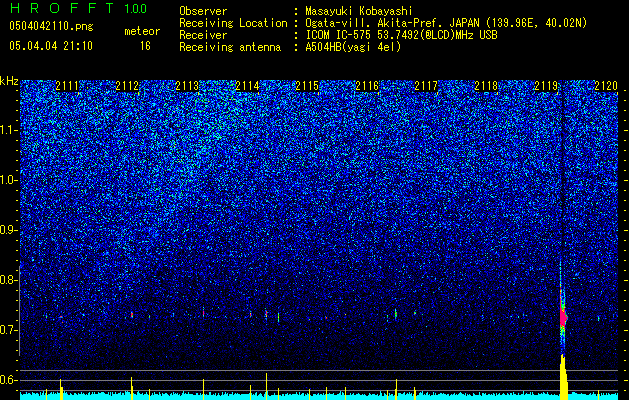Click the 2120 time marker
Screen dimensions: 629x400
tap(606, 86)
